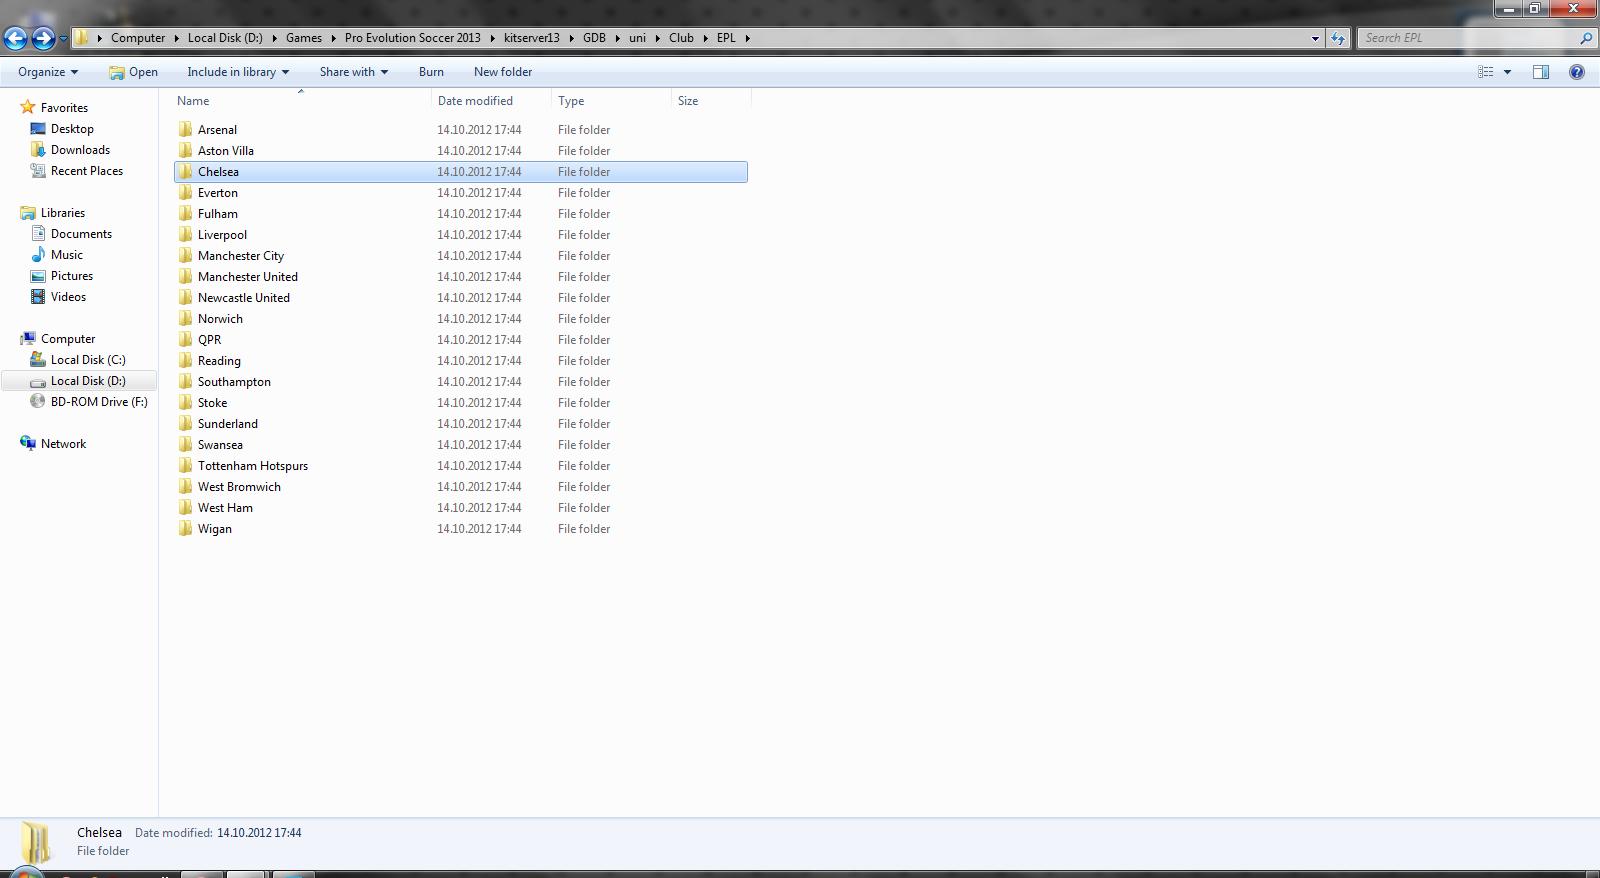Open the Include in library dropdown
Image resolution: width=1600 pixels, height=878 pixels.
[238, 72]
